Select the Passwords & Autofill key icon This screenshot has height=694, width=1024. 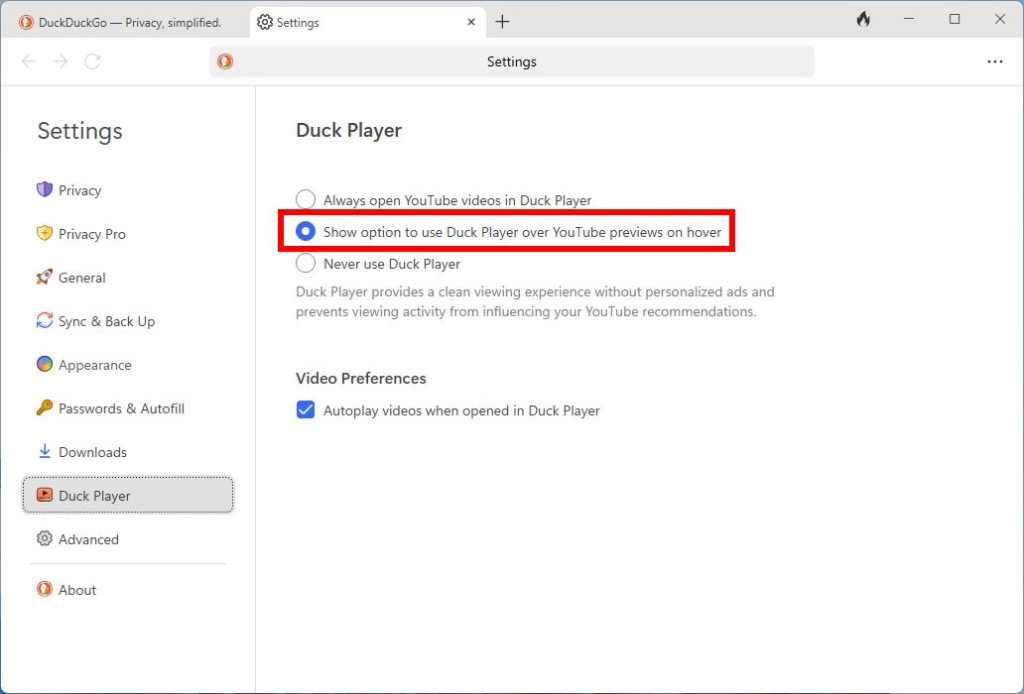44,408
